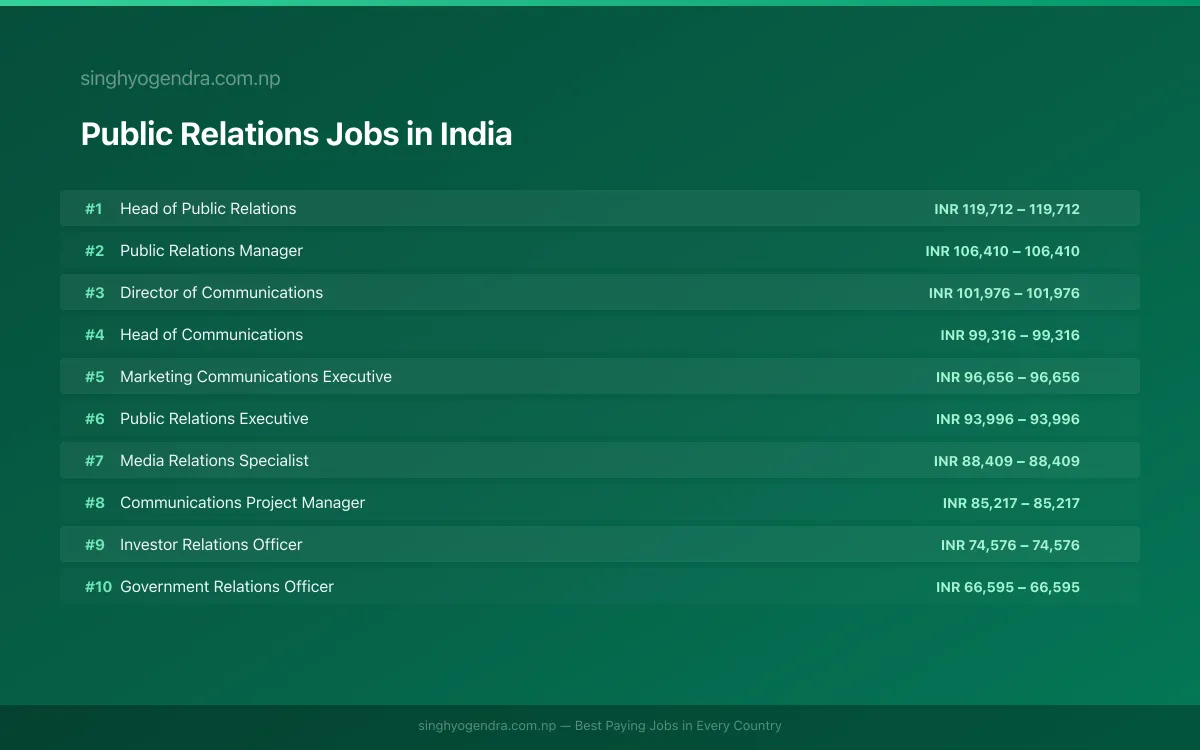Click salary INR 85,217 – 85,217
Image resolution: width=1200 pixels, height=750 pixels.
pos(1011,503)
